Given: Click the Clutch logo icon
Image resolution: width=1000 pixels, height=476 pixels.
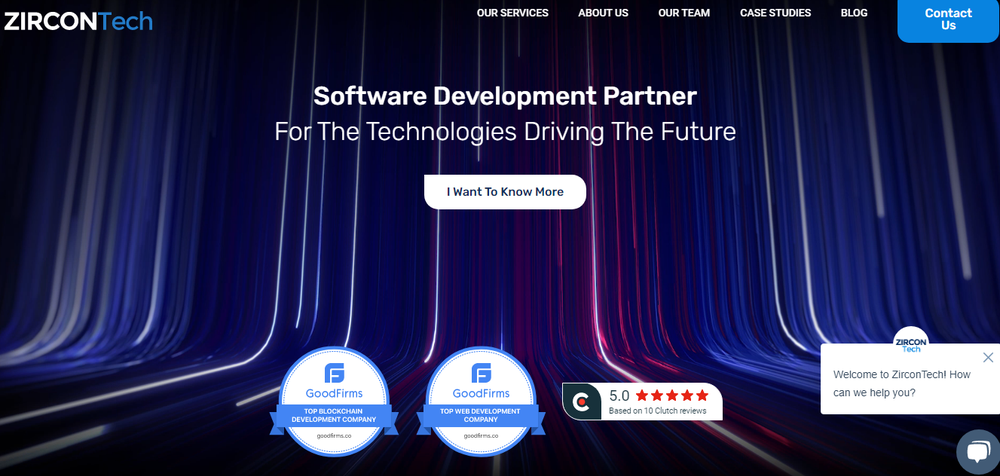Looking at the screenshot, I should (581, 401).
